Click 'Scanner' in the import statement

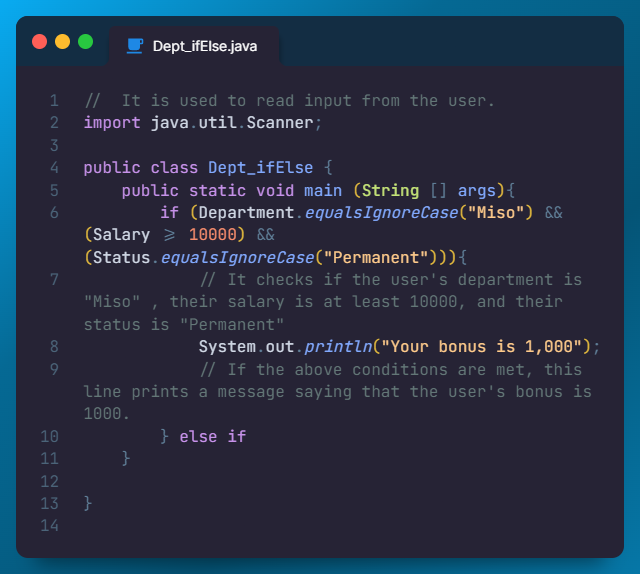point(280,123)
